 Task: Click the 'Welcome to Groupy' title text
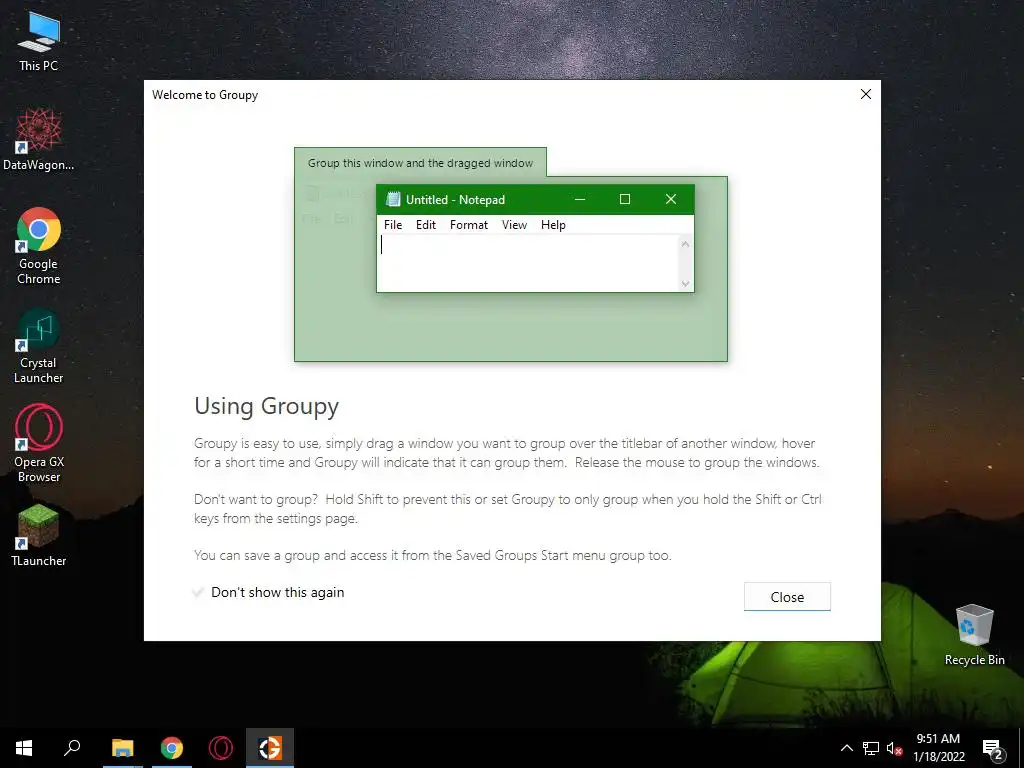[x=205, y=95]
